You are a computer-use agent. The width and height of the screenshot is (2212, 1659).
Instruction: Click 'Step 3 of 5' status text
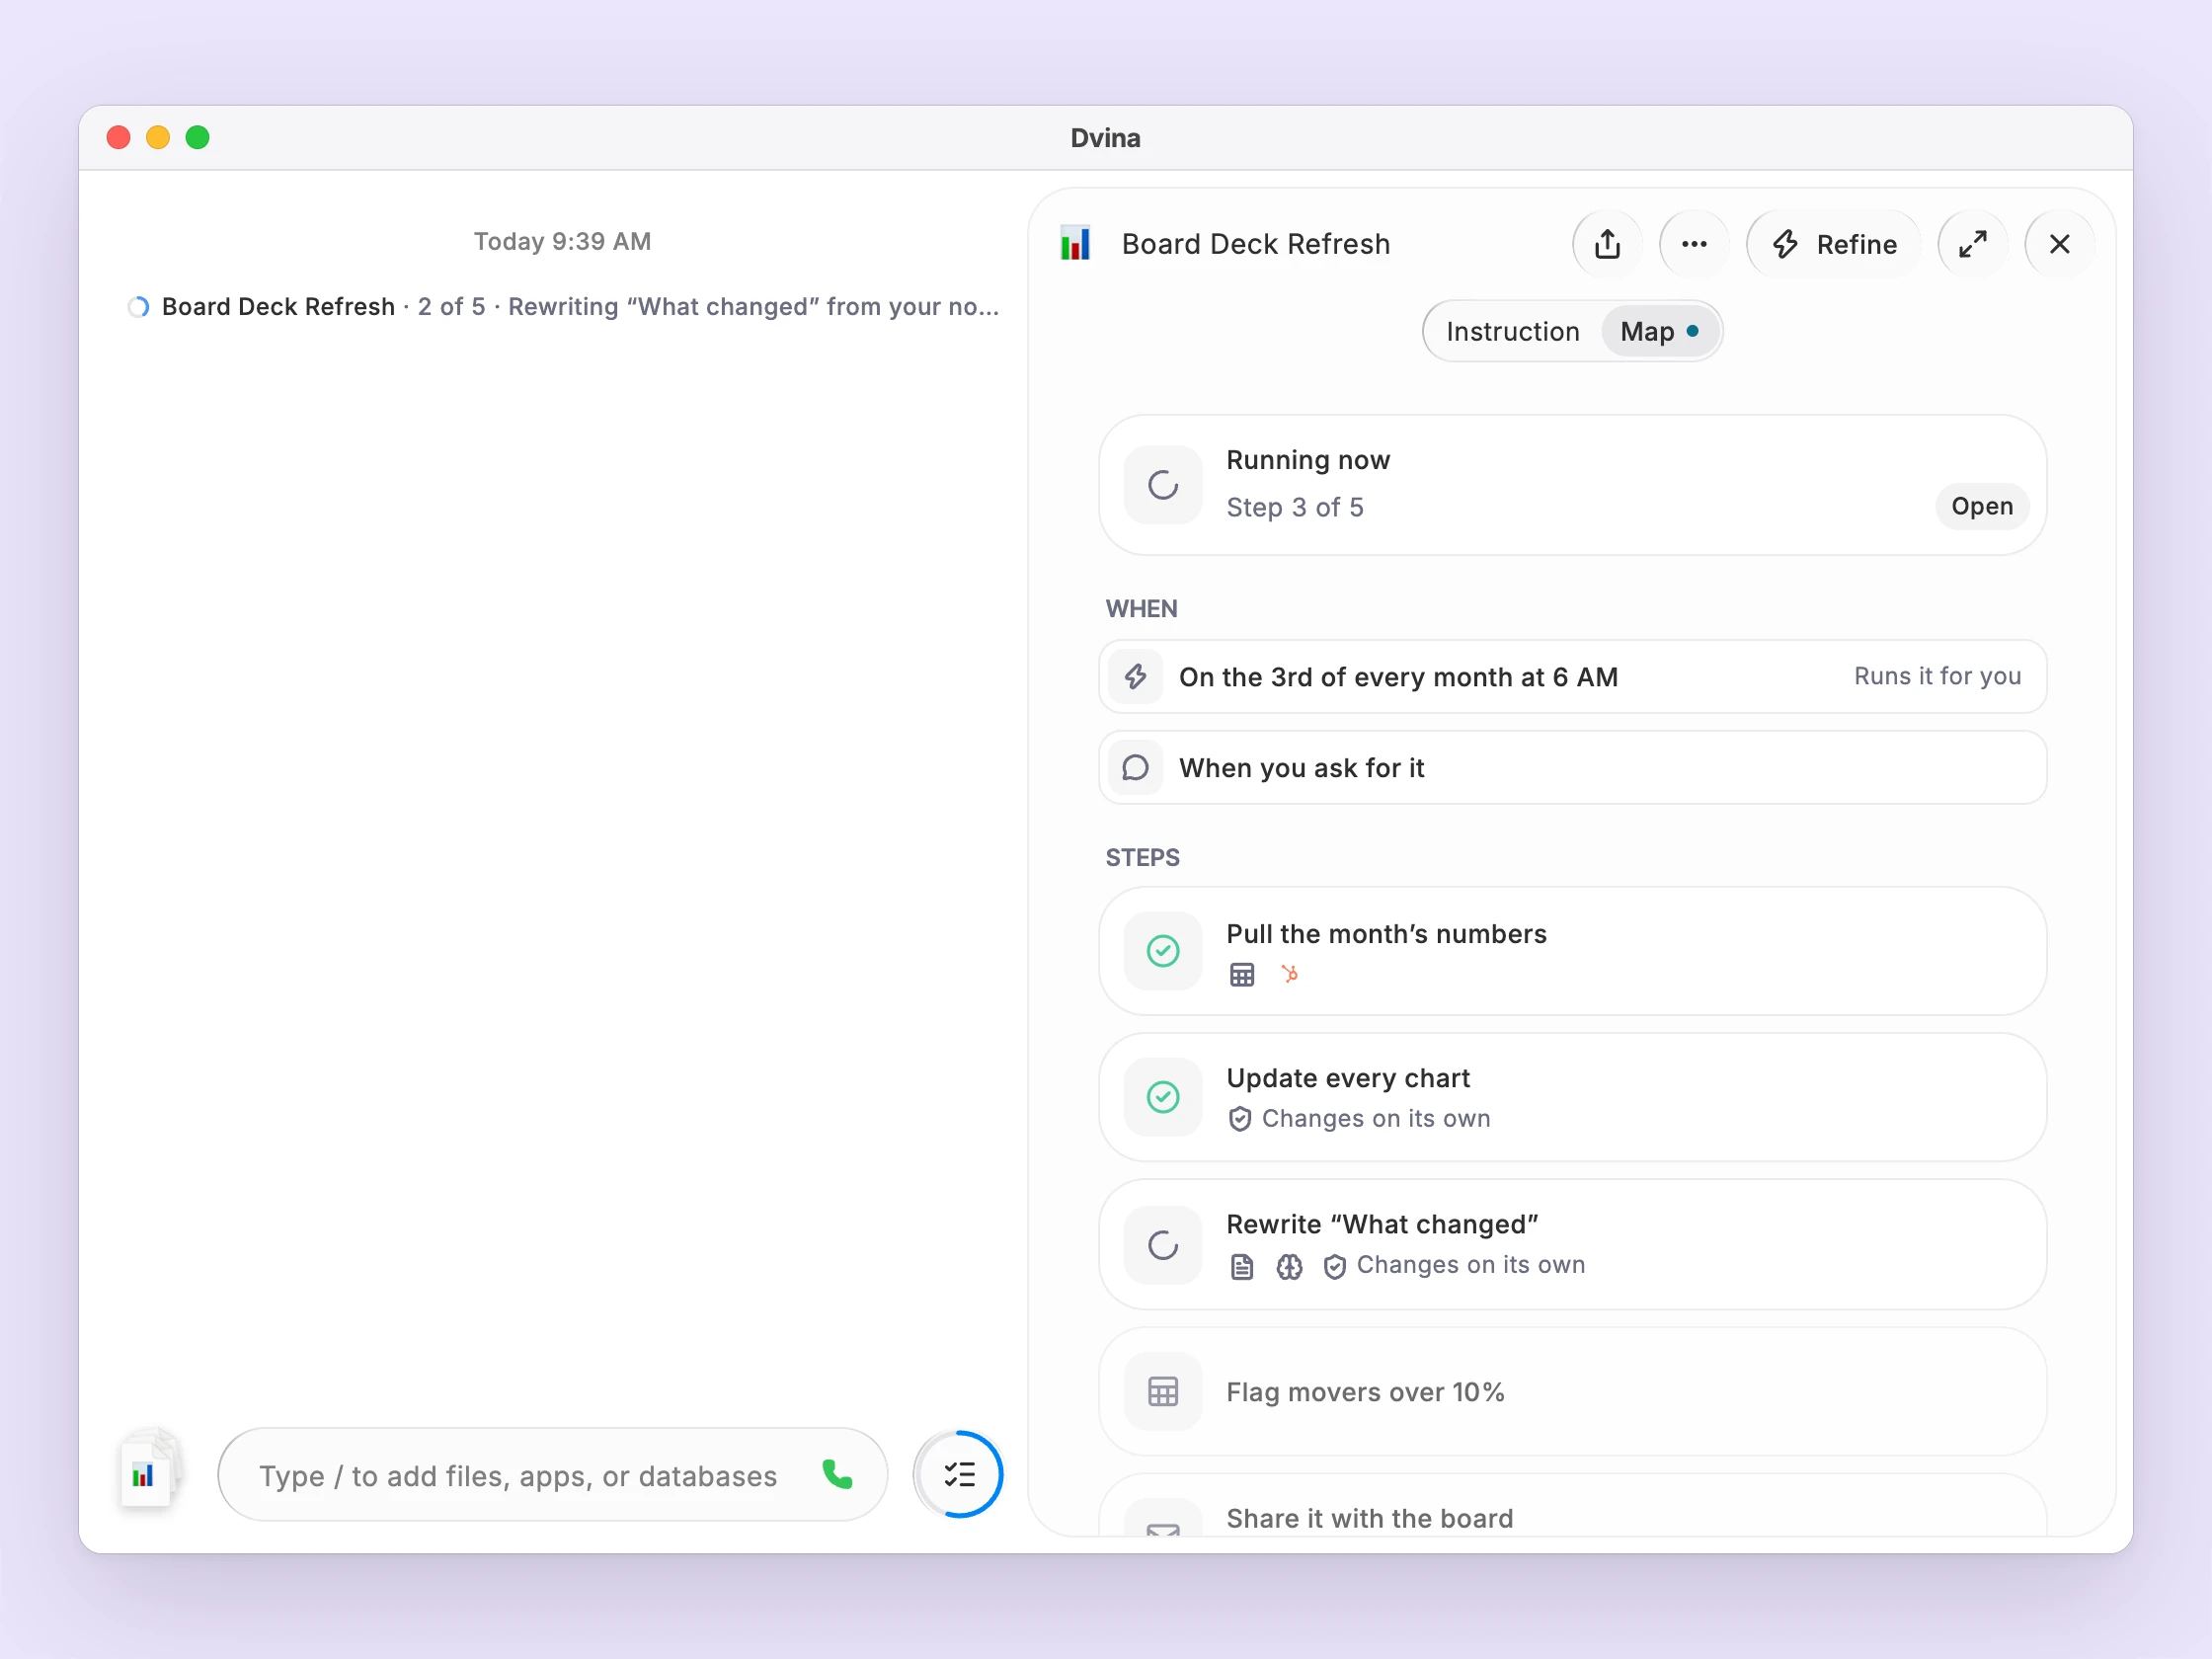pyautogui.click(x=1294, y=508)
